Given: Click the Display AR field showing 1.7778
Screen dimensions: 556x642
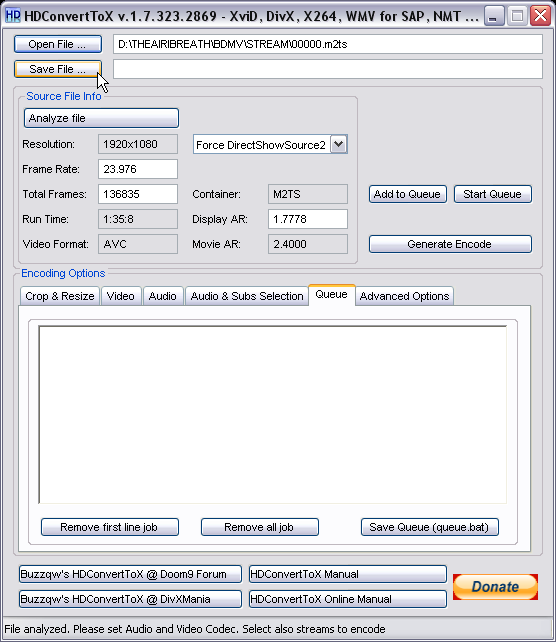Looking at the screenshot, I should (308, 219).
